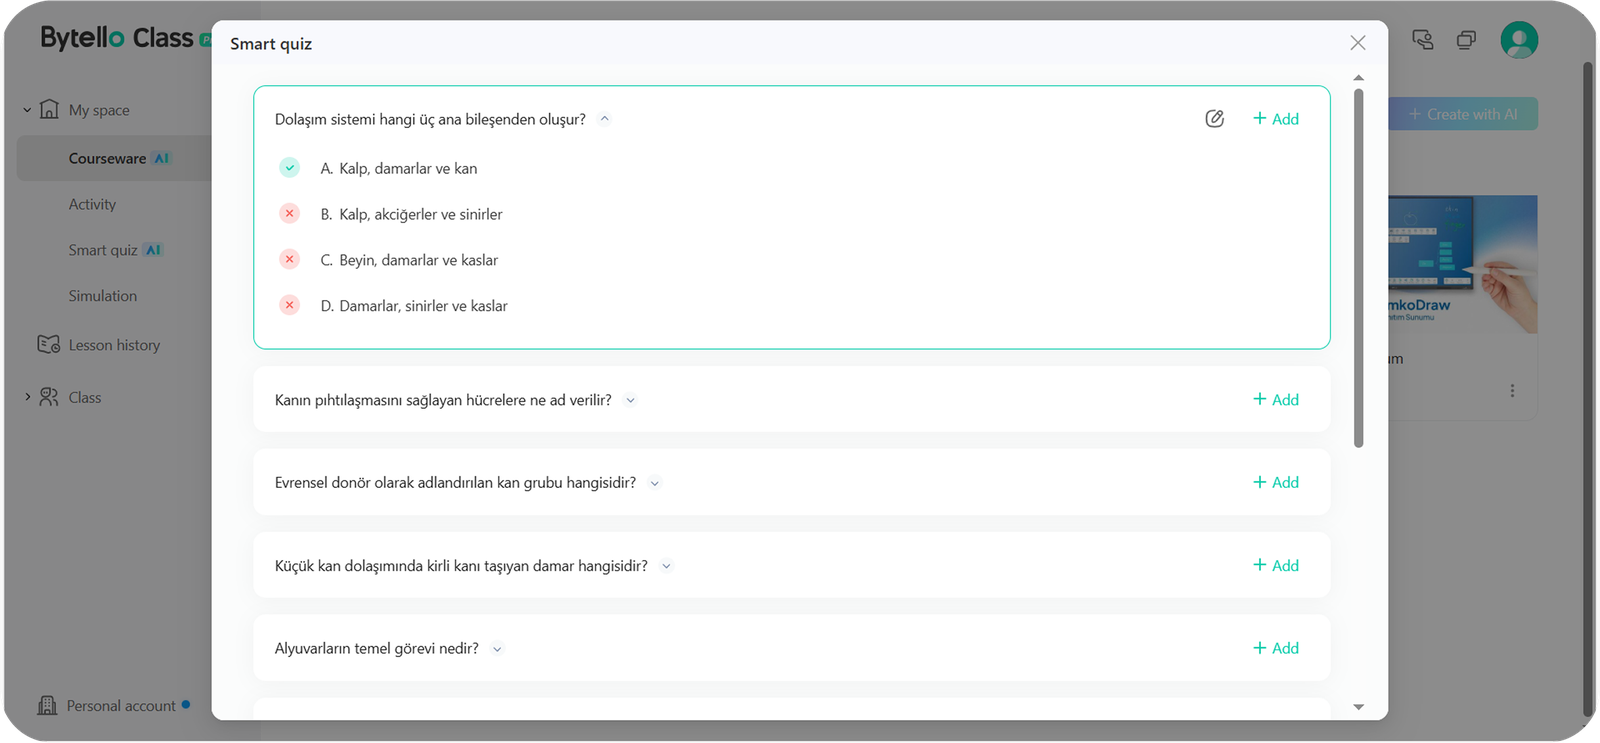Close the Smart quiz dialog
This screenshot has width=1600, height=743.
[x=1357, y=43]
